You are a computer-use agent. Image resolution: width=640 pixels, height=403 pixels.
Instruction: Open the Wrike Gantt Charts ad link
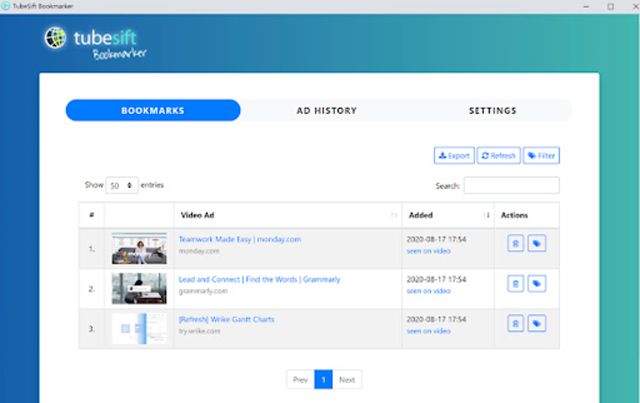pyautogui.click(x=227, y=319)
